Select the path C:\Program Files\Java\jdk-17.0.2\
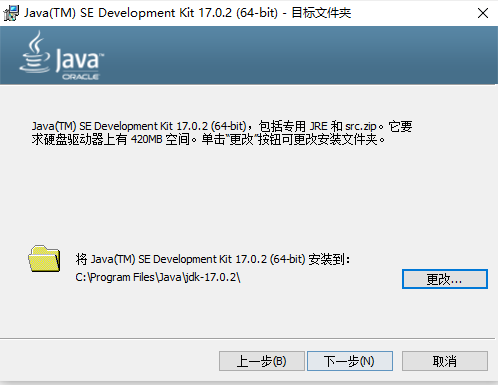Image resolution: width=498 pixels, height=385 pixels. 158,277
